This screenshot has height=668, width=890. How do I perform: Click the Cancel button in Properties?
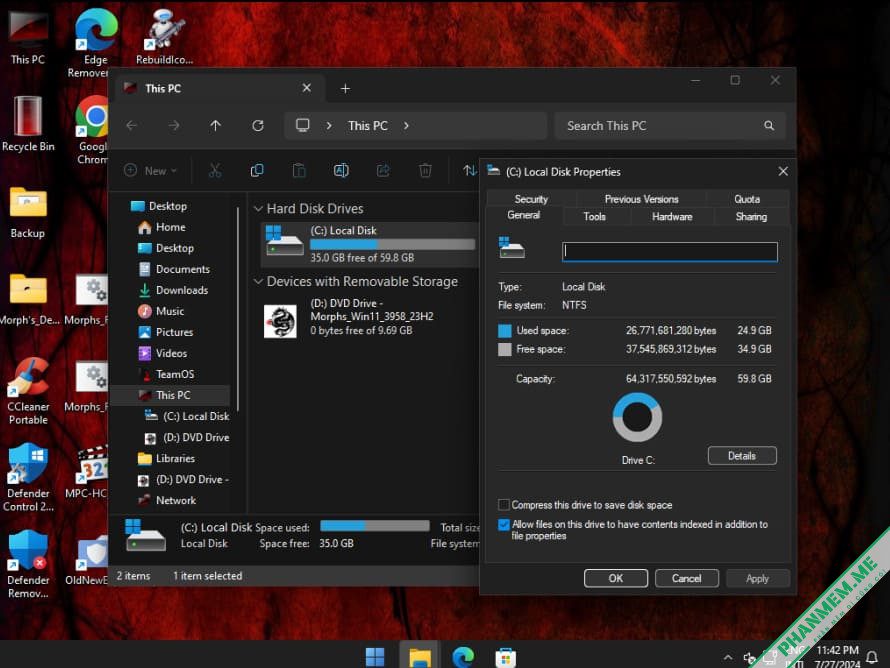(687, 578)
